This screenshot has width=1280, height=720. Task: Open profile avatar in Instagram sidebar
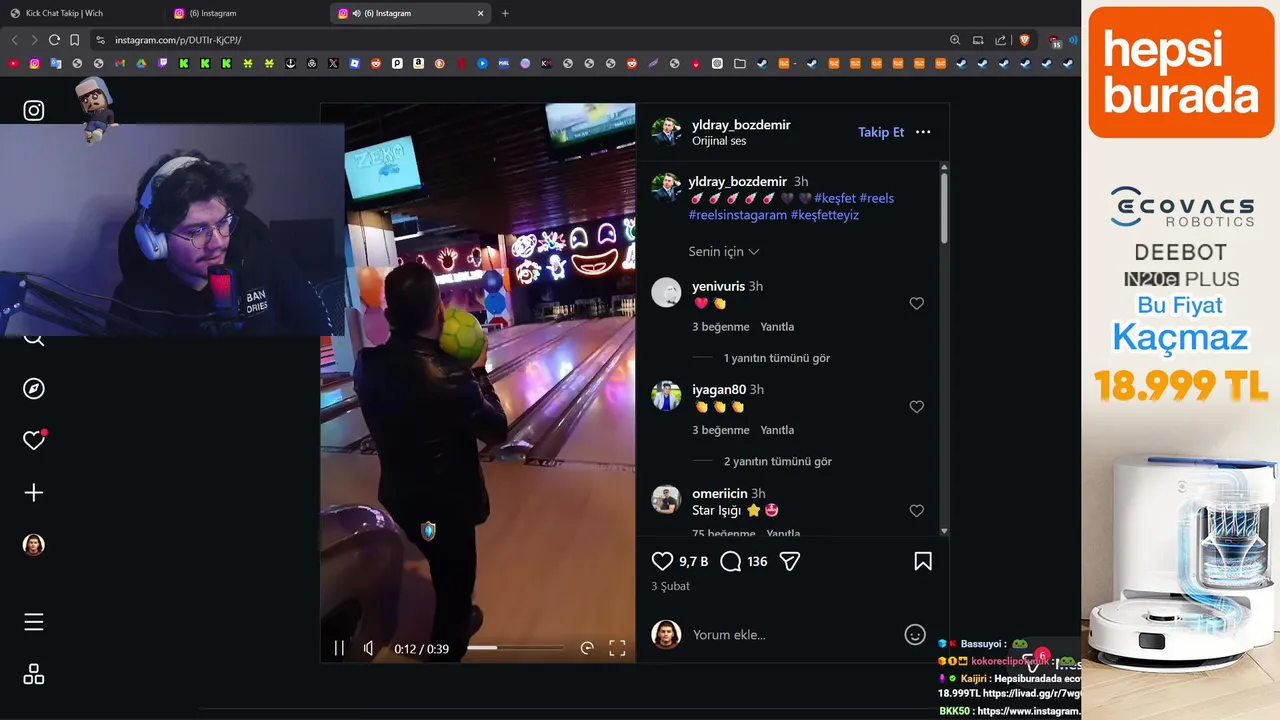[34, 545]
